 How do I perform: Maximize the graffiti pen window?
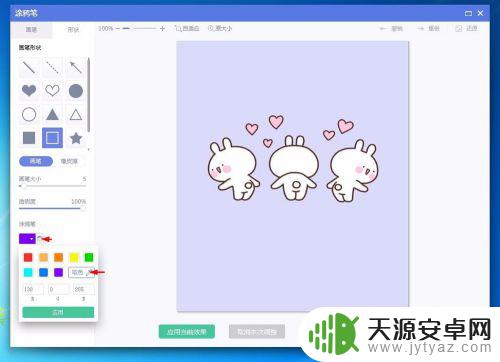[468, 13]
